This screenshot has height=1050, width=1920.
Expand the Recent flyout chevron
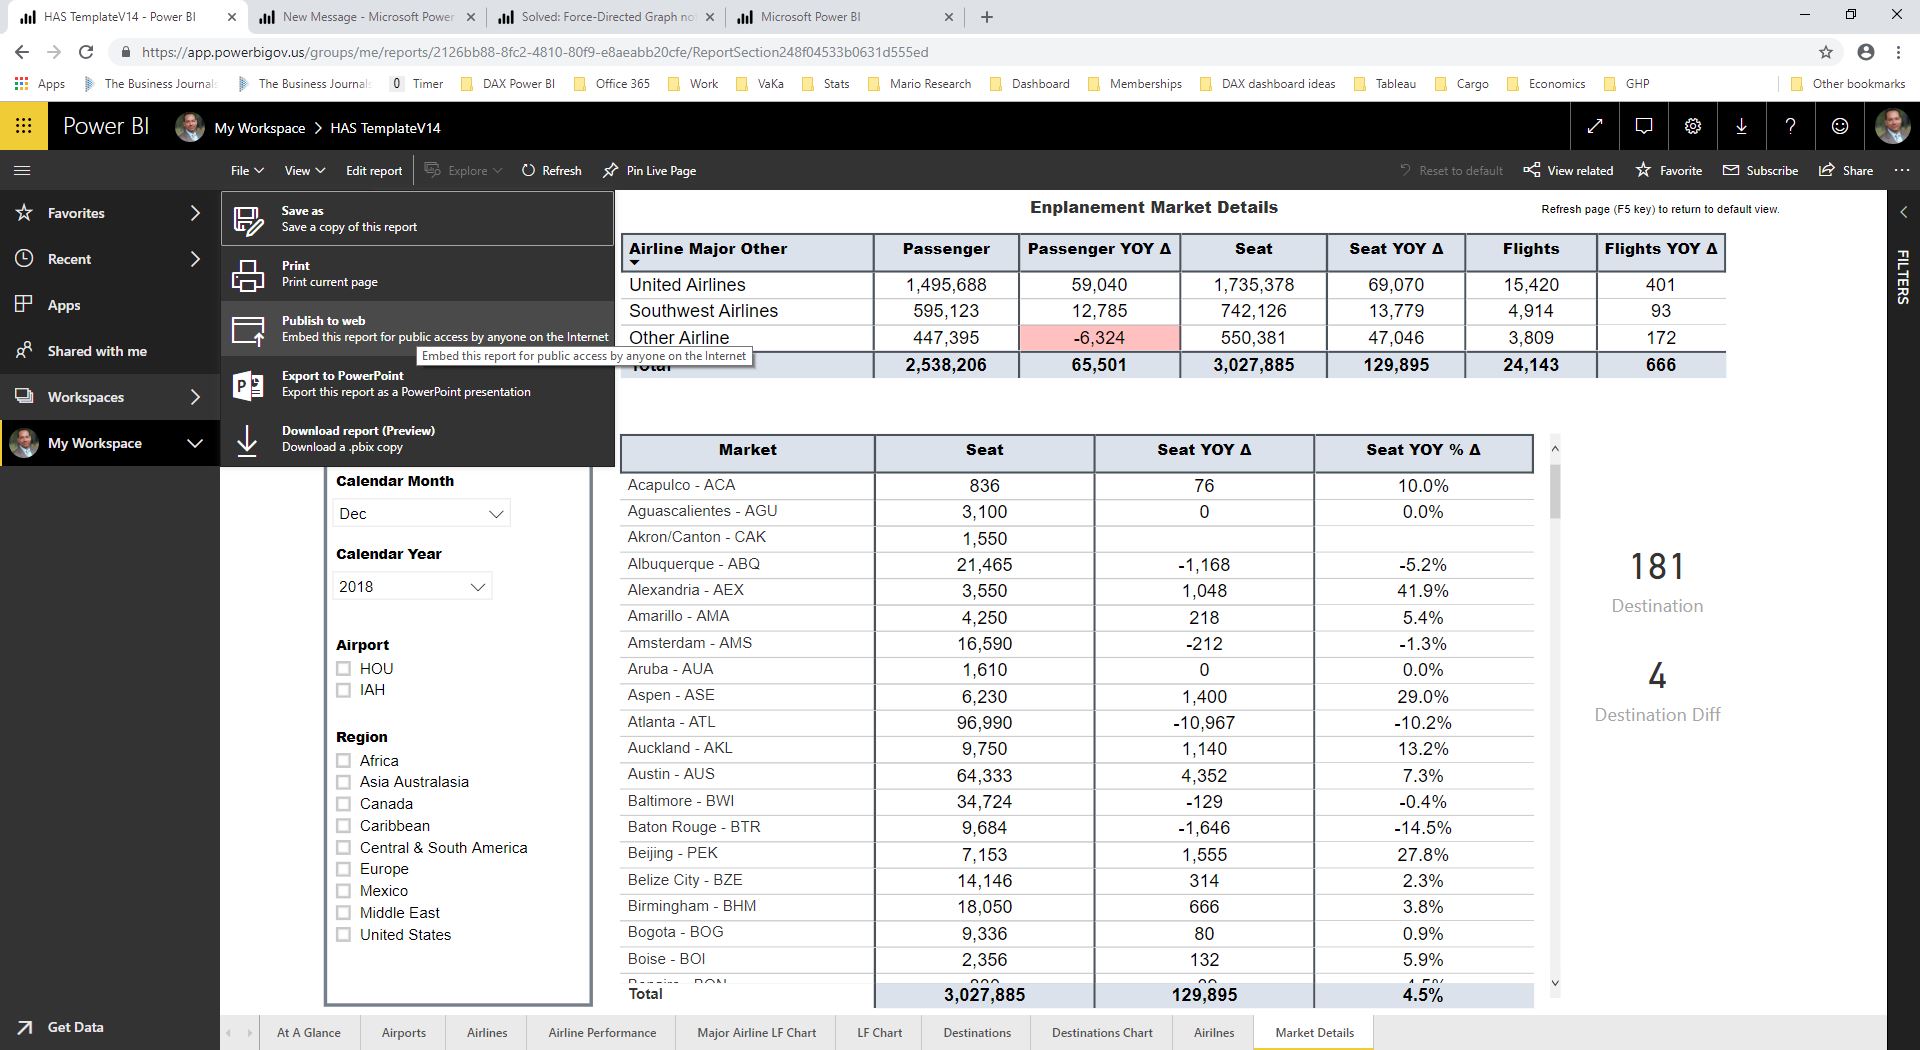tap(195, 259)
